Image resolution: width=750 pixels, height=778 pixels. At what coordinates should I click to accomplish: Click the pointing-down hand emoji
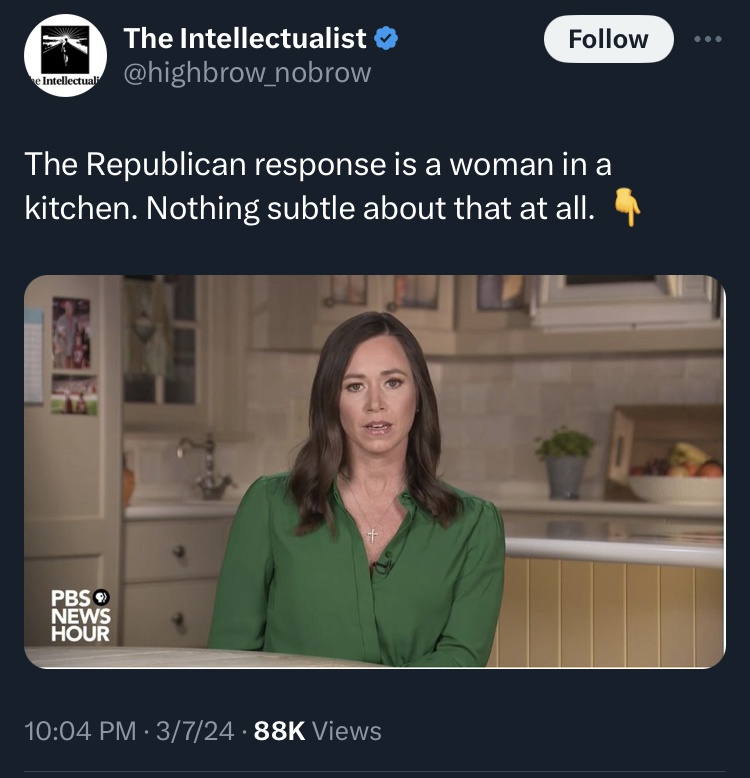coord(626,207)
